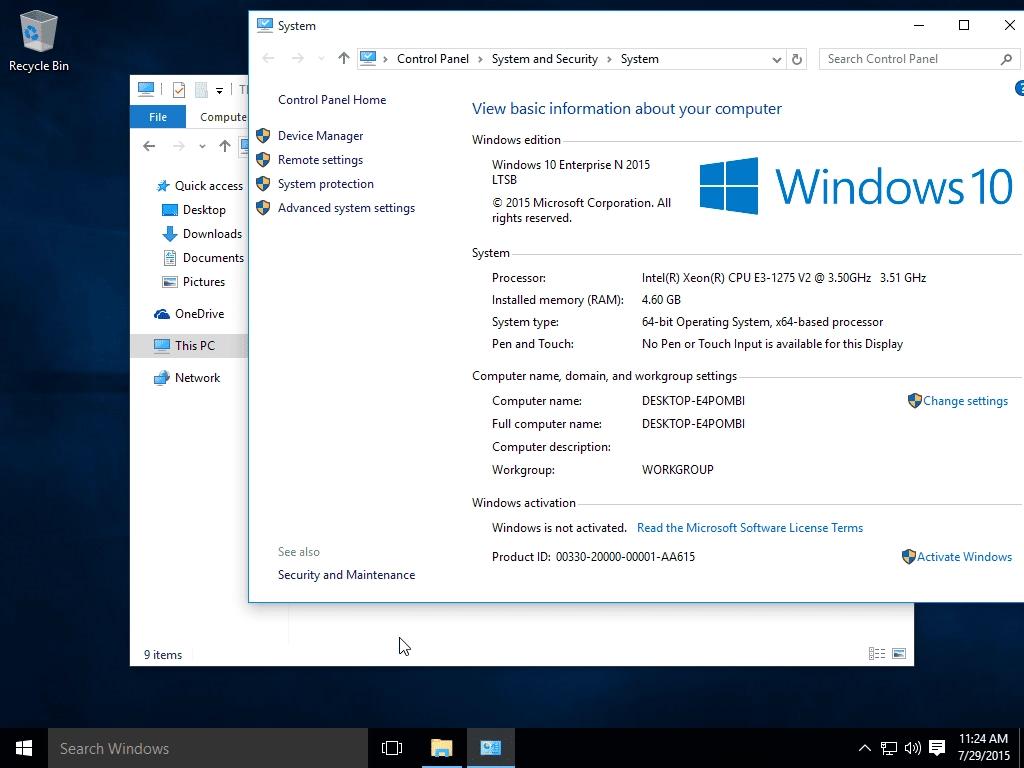Switch File Explorer to large icons view
The height and width of the screenshot is (768, 1024).
(x=899, y=654)
